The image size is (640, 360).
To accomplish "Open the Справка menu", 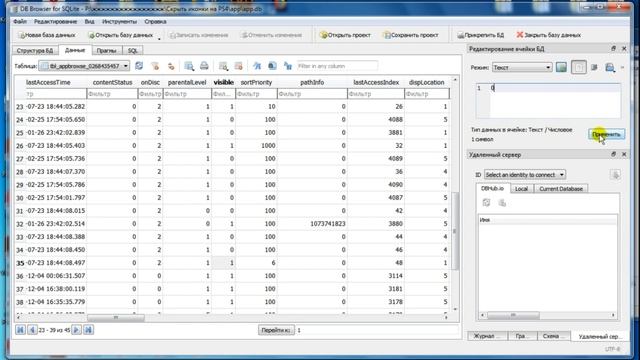I will coord(155,22).
